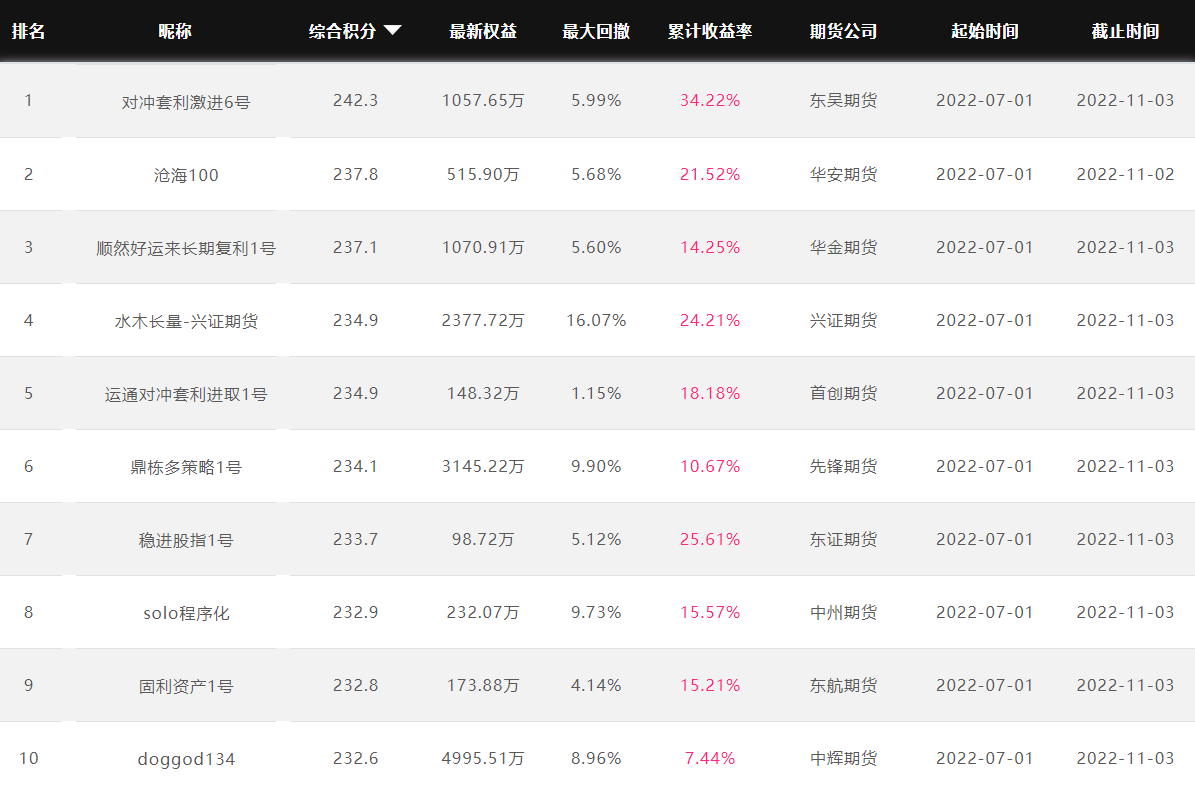This screenshot has width=1195, height=790.
Task: Open solo程序化 account page
Action: point(186,613)
